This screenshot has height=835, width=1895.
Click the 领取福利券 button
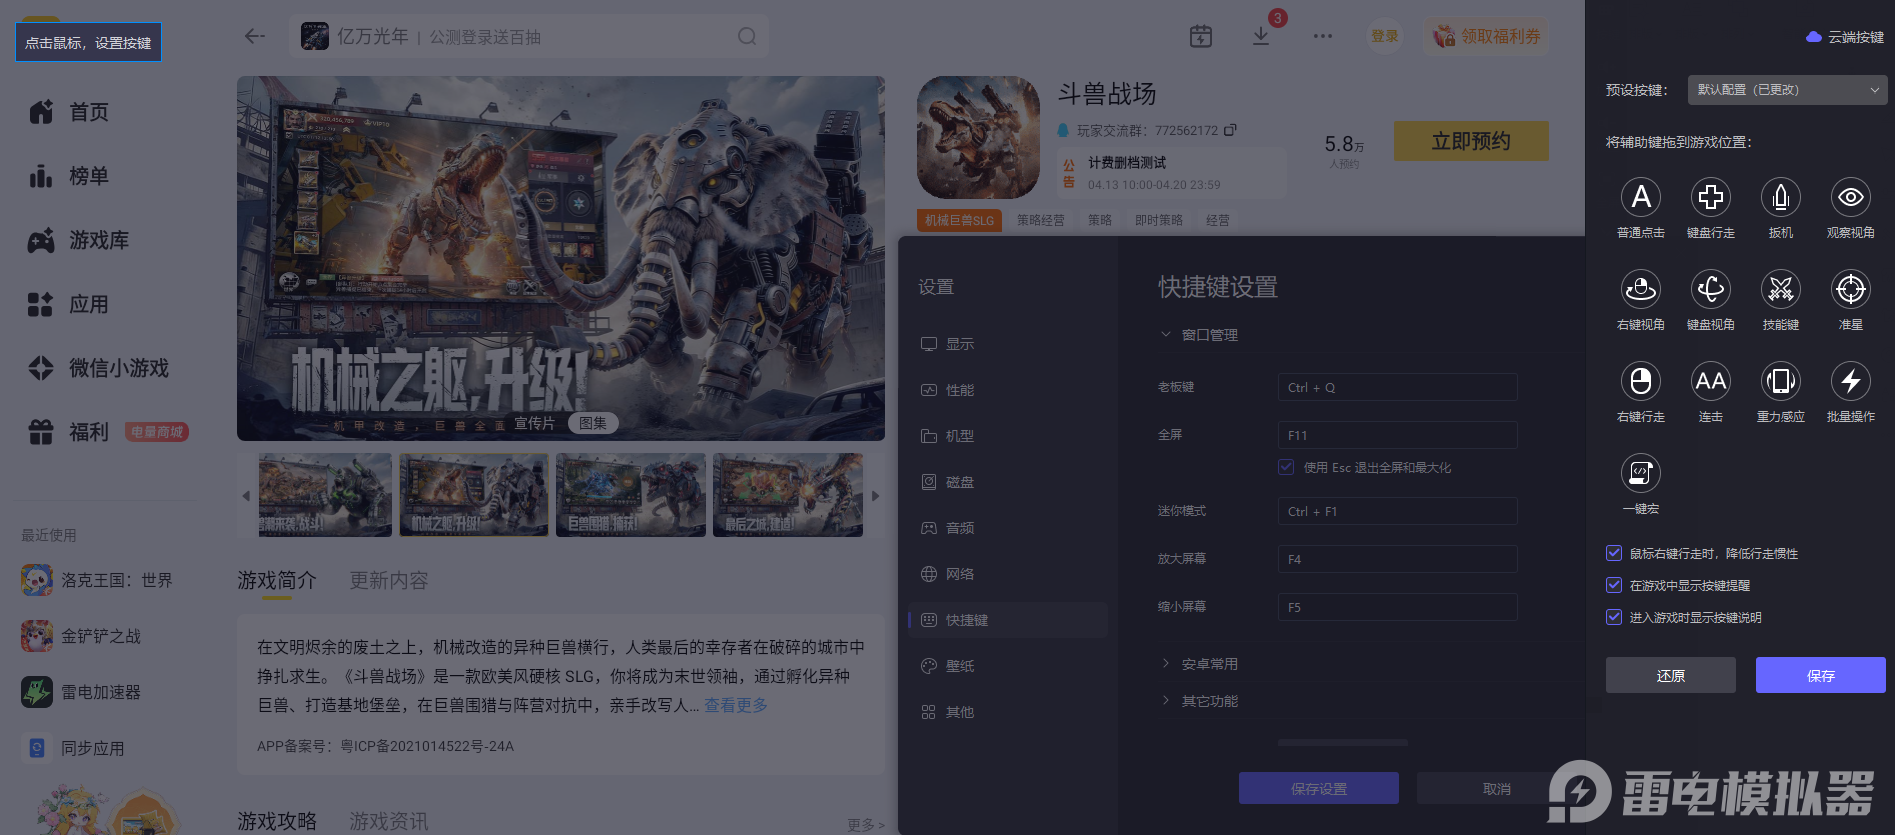(1486, 36)
